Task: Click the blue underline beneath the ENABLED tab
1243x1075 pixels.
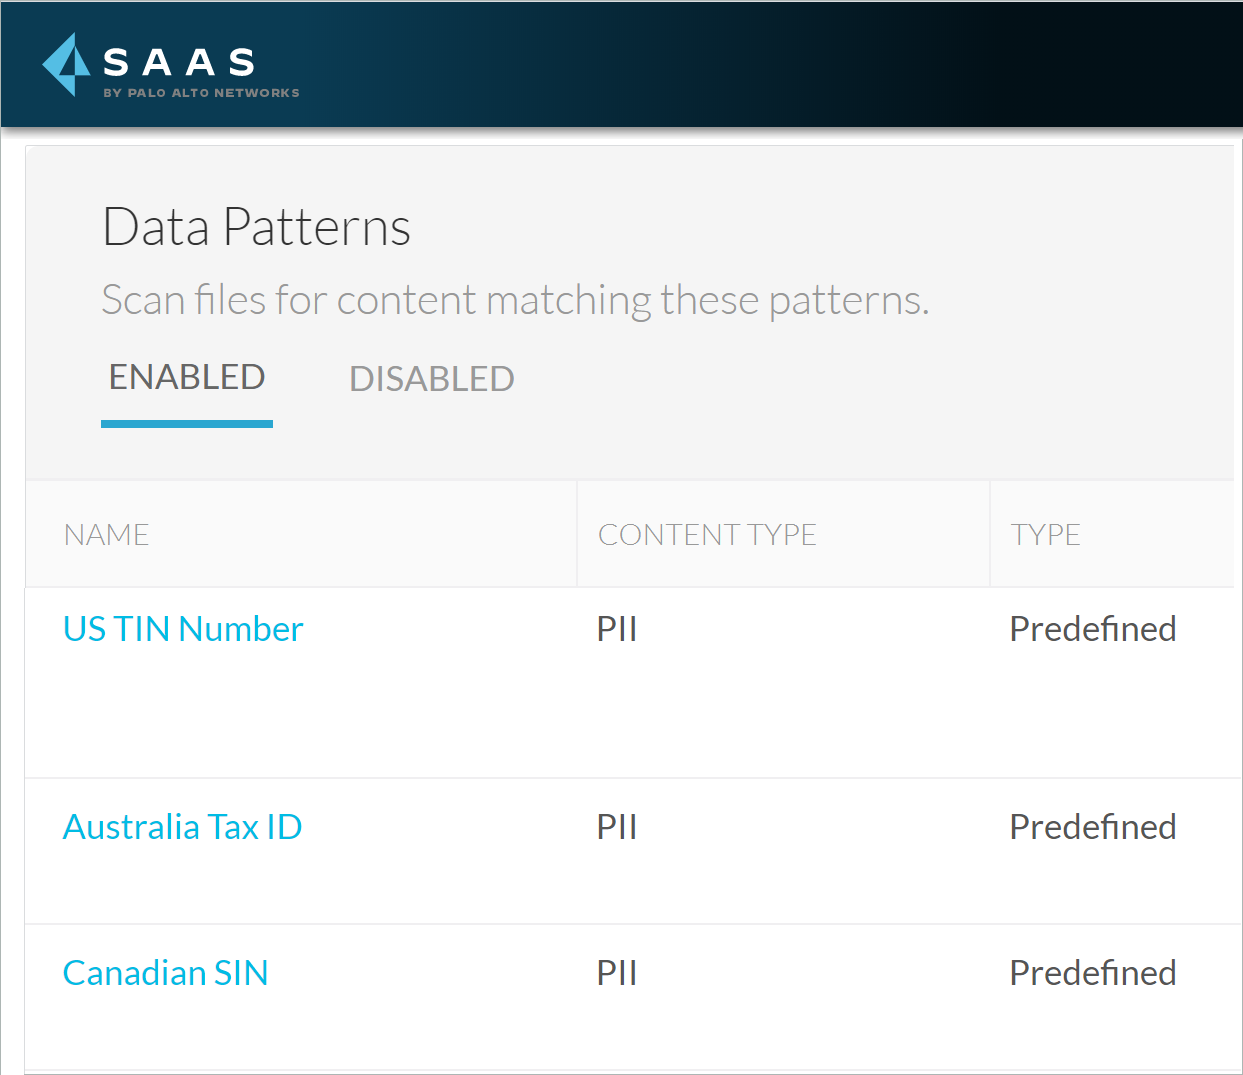Action: point(187,424)
